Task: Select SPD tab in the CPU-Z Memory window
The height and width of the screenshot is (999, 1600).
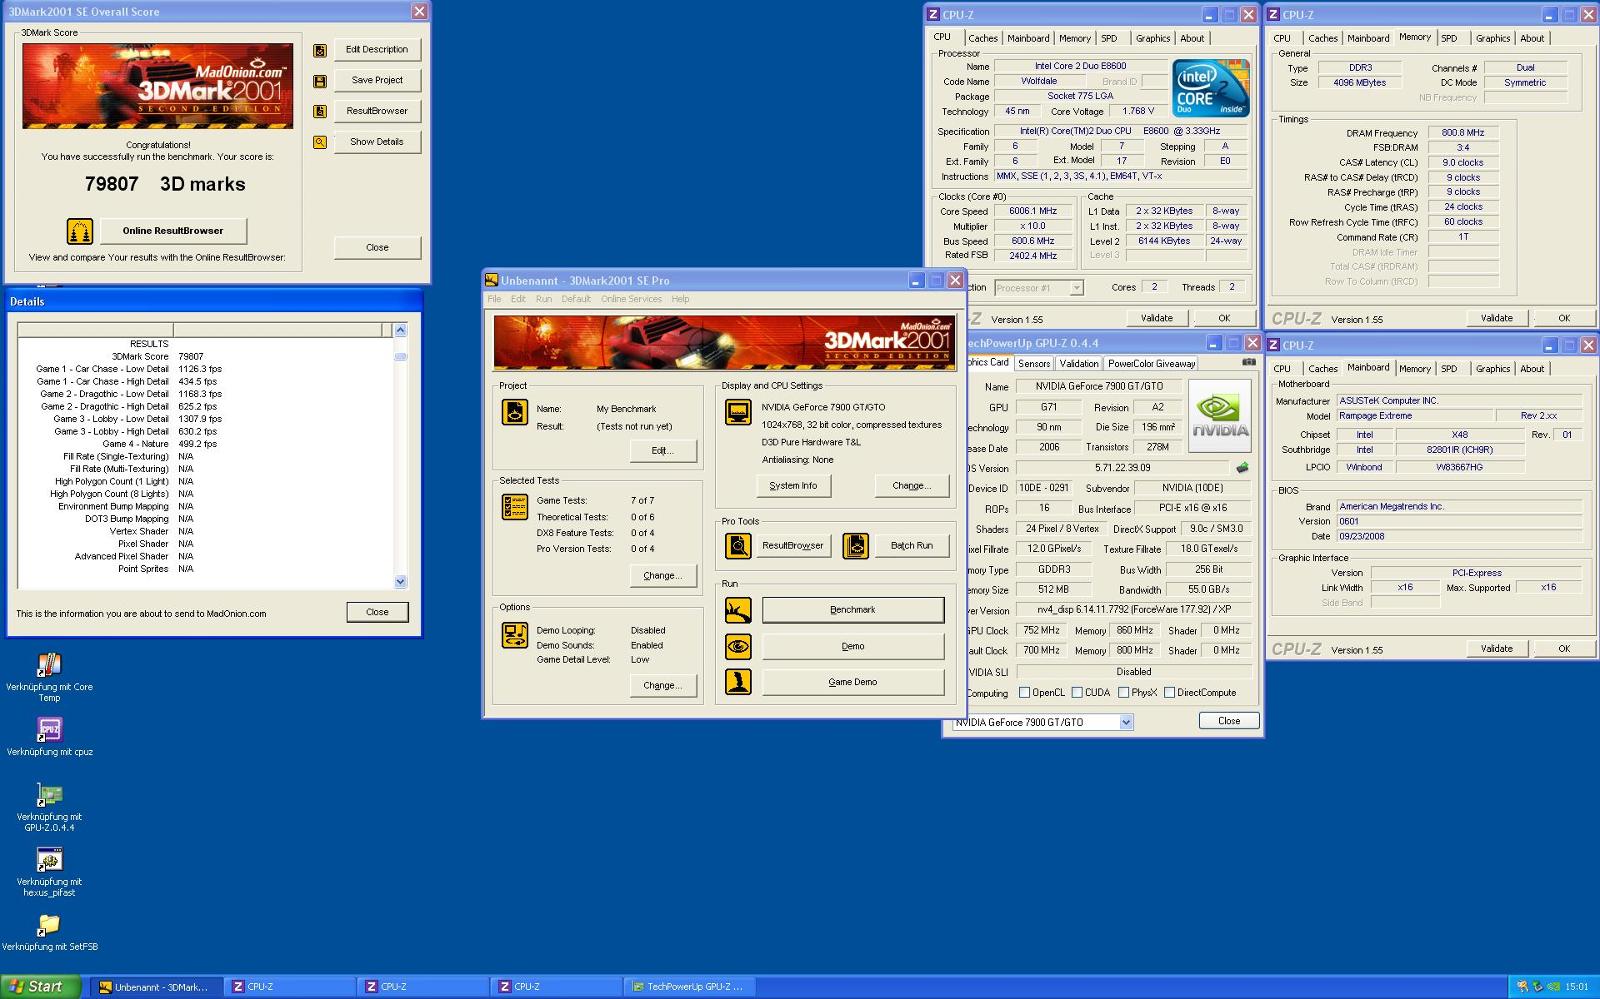Action: click(1449, 39)
